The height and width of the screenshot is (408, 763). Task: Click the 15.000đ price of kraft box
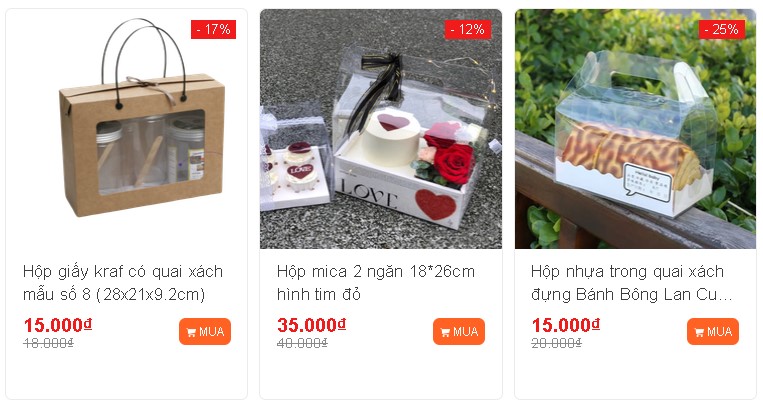pyautogui.click(x=58, y=325)
